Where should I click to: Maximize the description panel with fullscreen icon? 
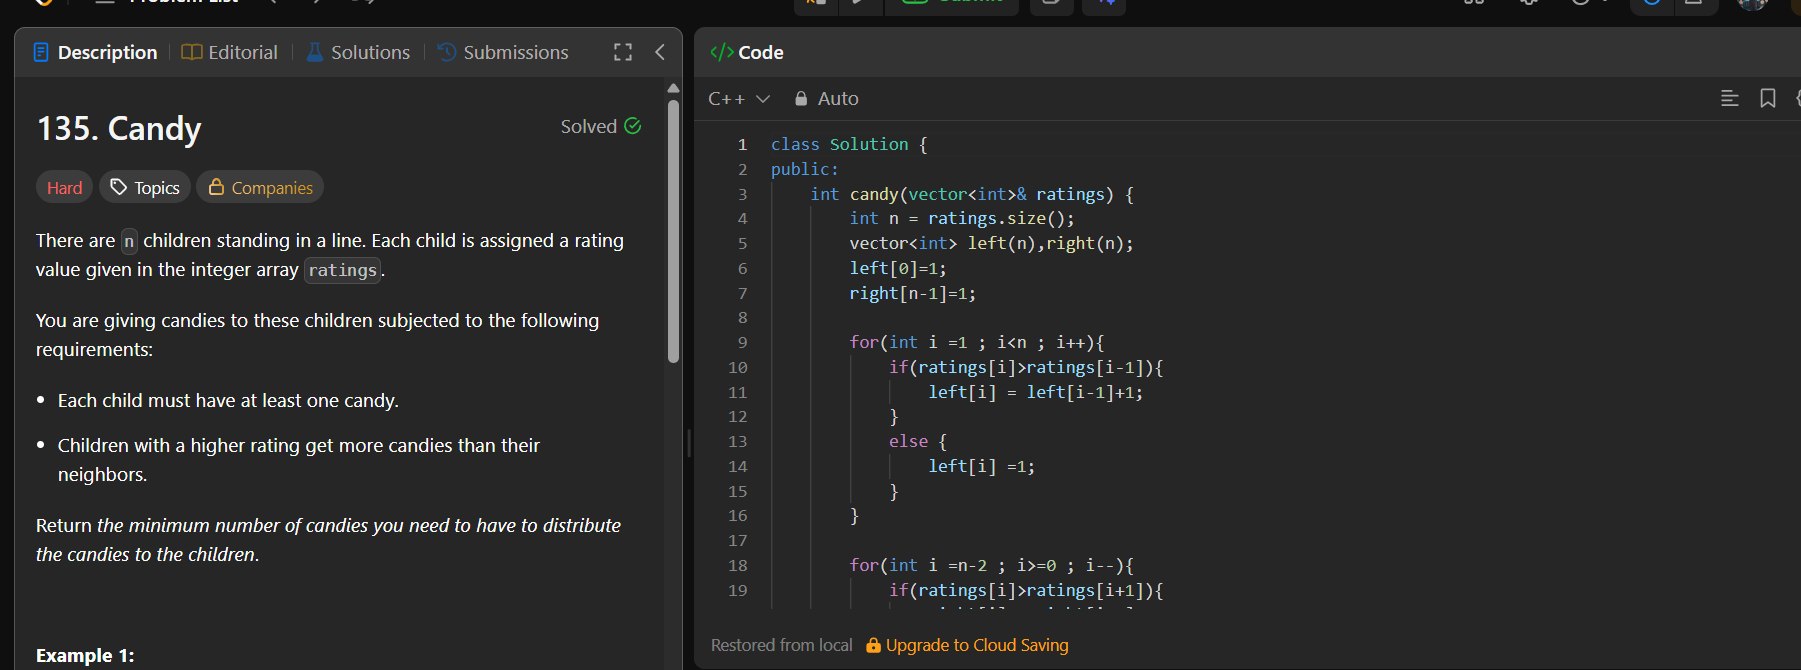(x=623, y=52)
